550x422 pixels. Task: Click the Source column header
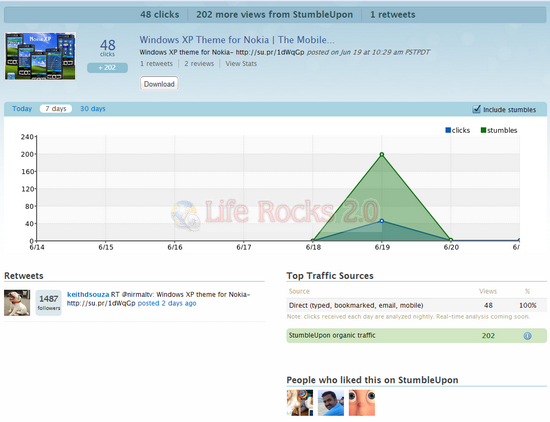[x=299, y=291]
